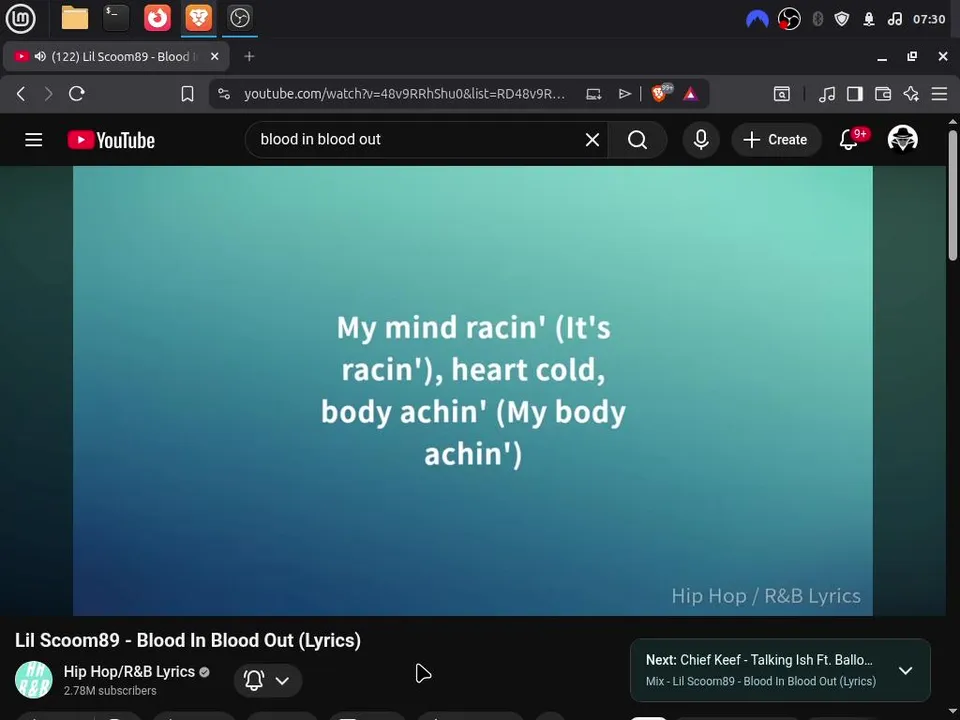Click the Create button

[x=776, y=140]
